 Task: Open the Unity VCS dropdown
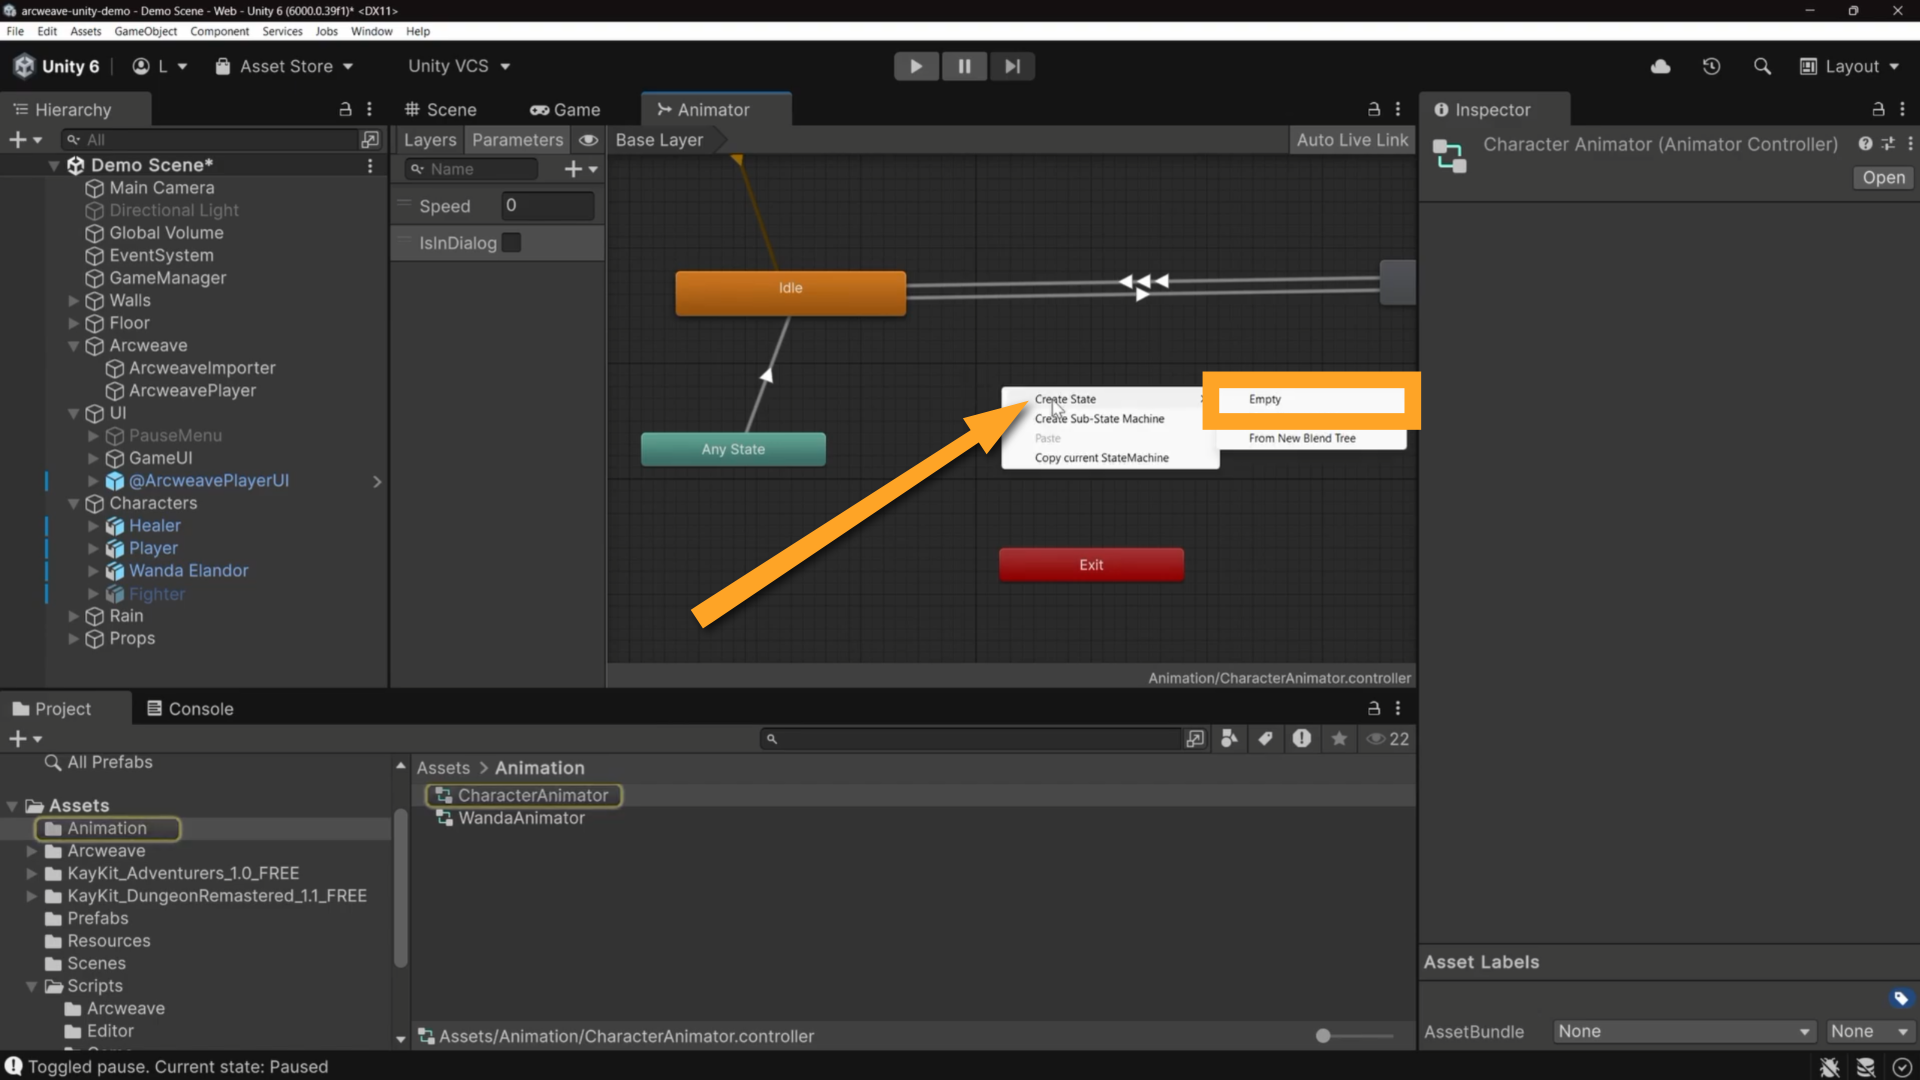tap(459, 66)
